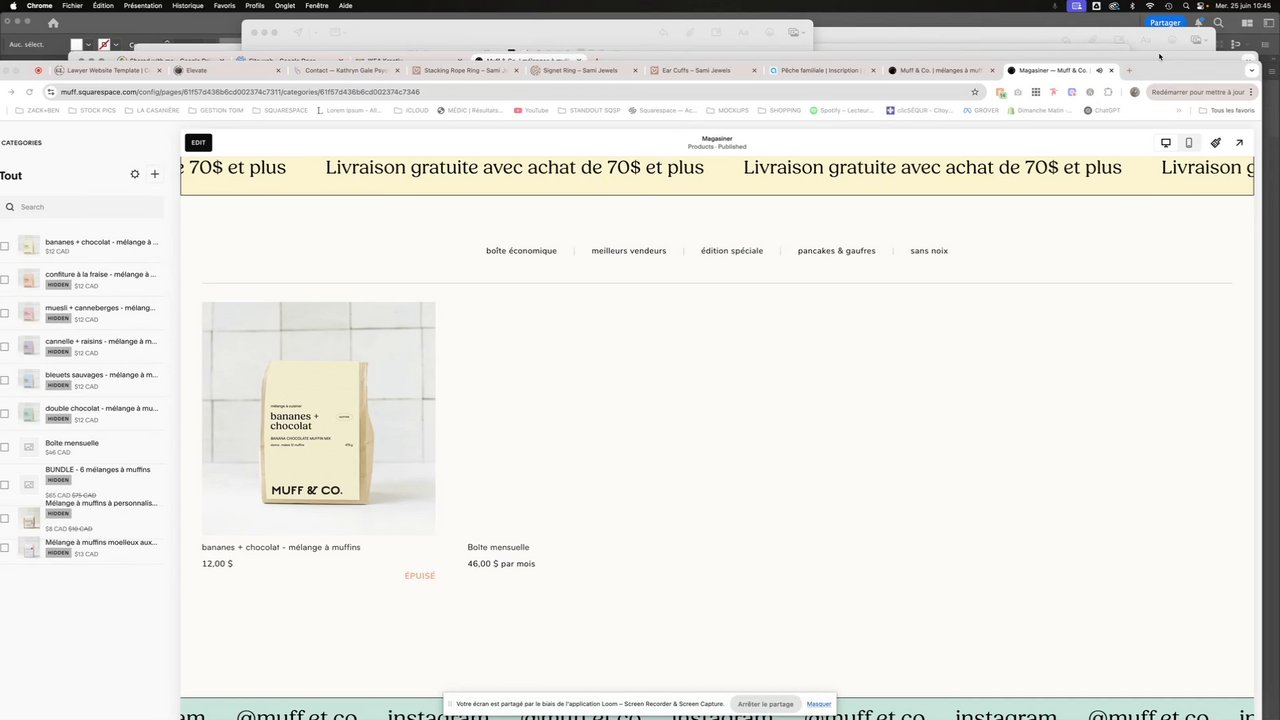
Task: Switch preview to desktop view icon
Action: point(1166,143)
